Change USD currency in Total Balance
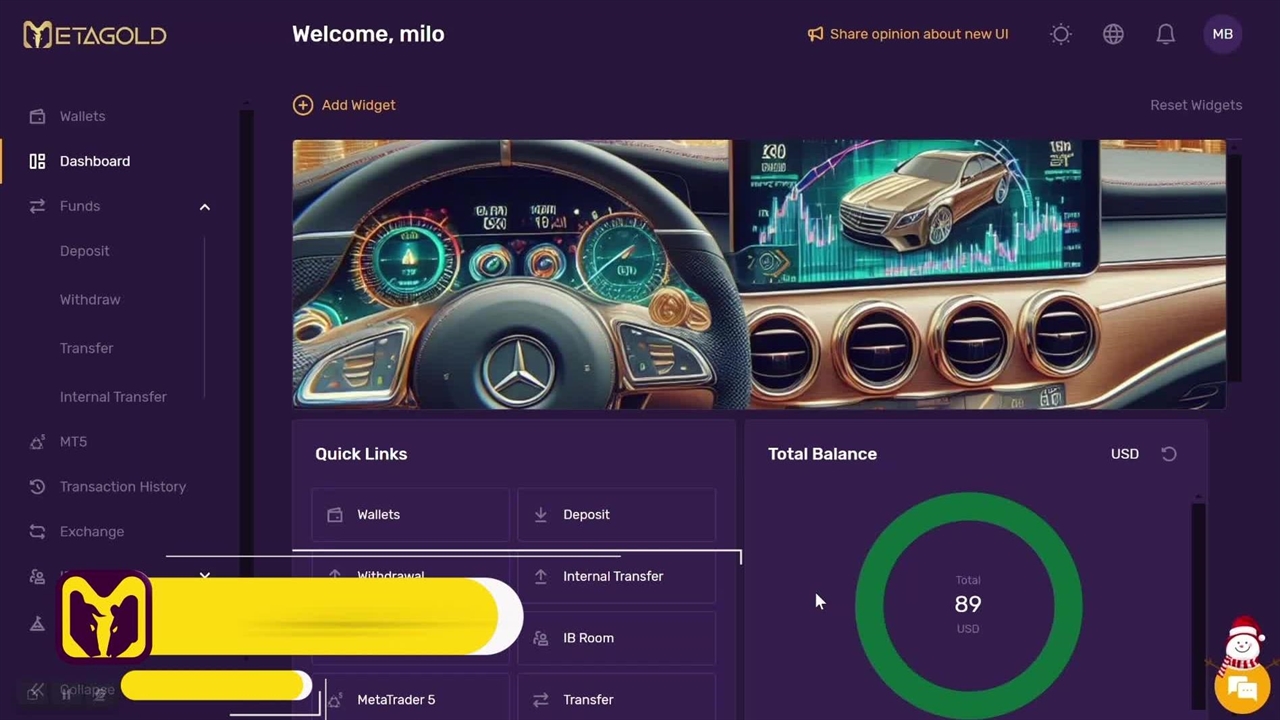1280x720 pixels. pos(1125,454)
